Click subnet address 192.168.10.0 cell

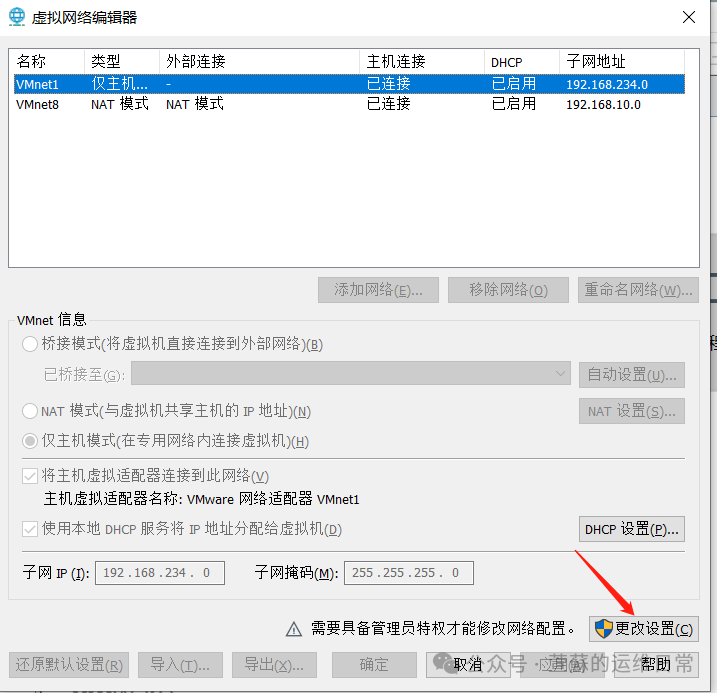603,105
